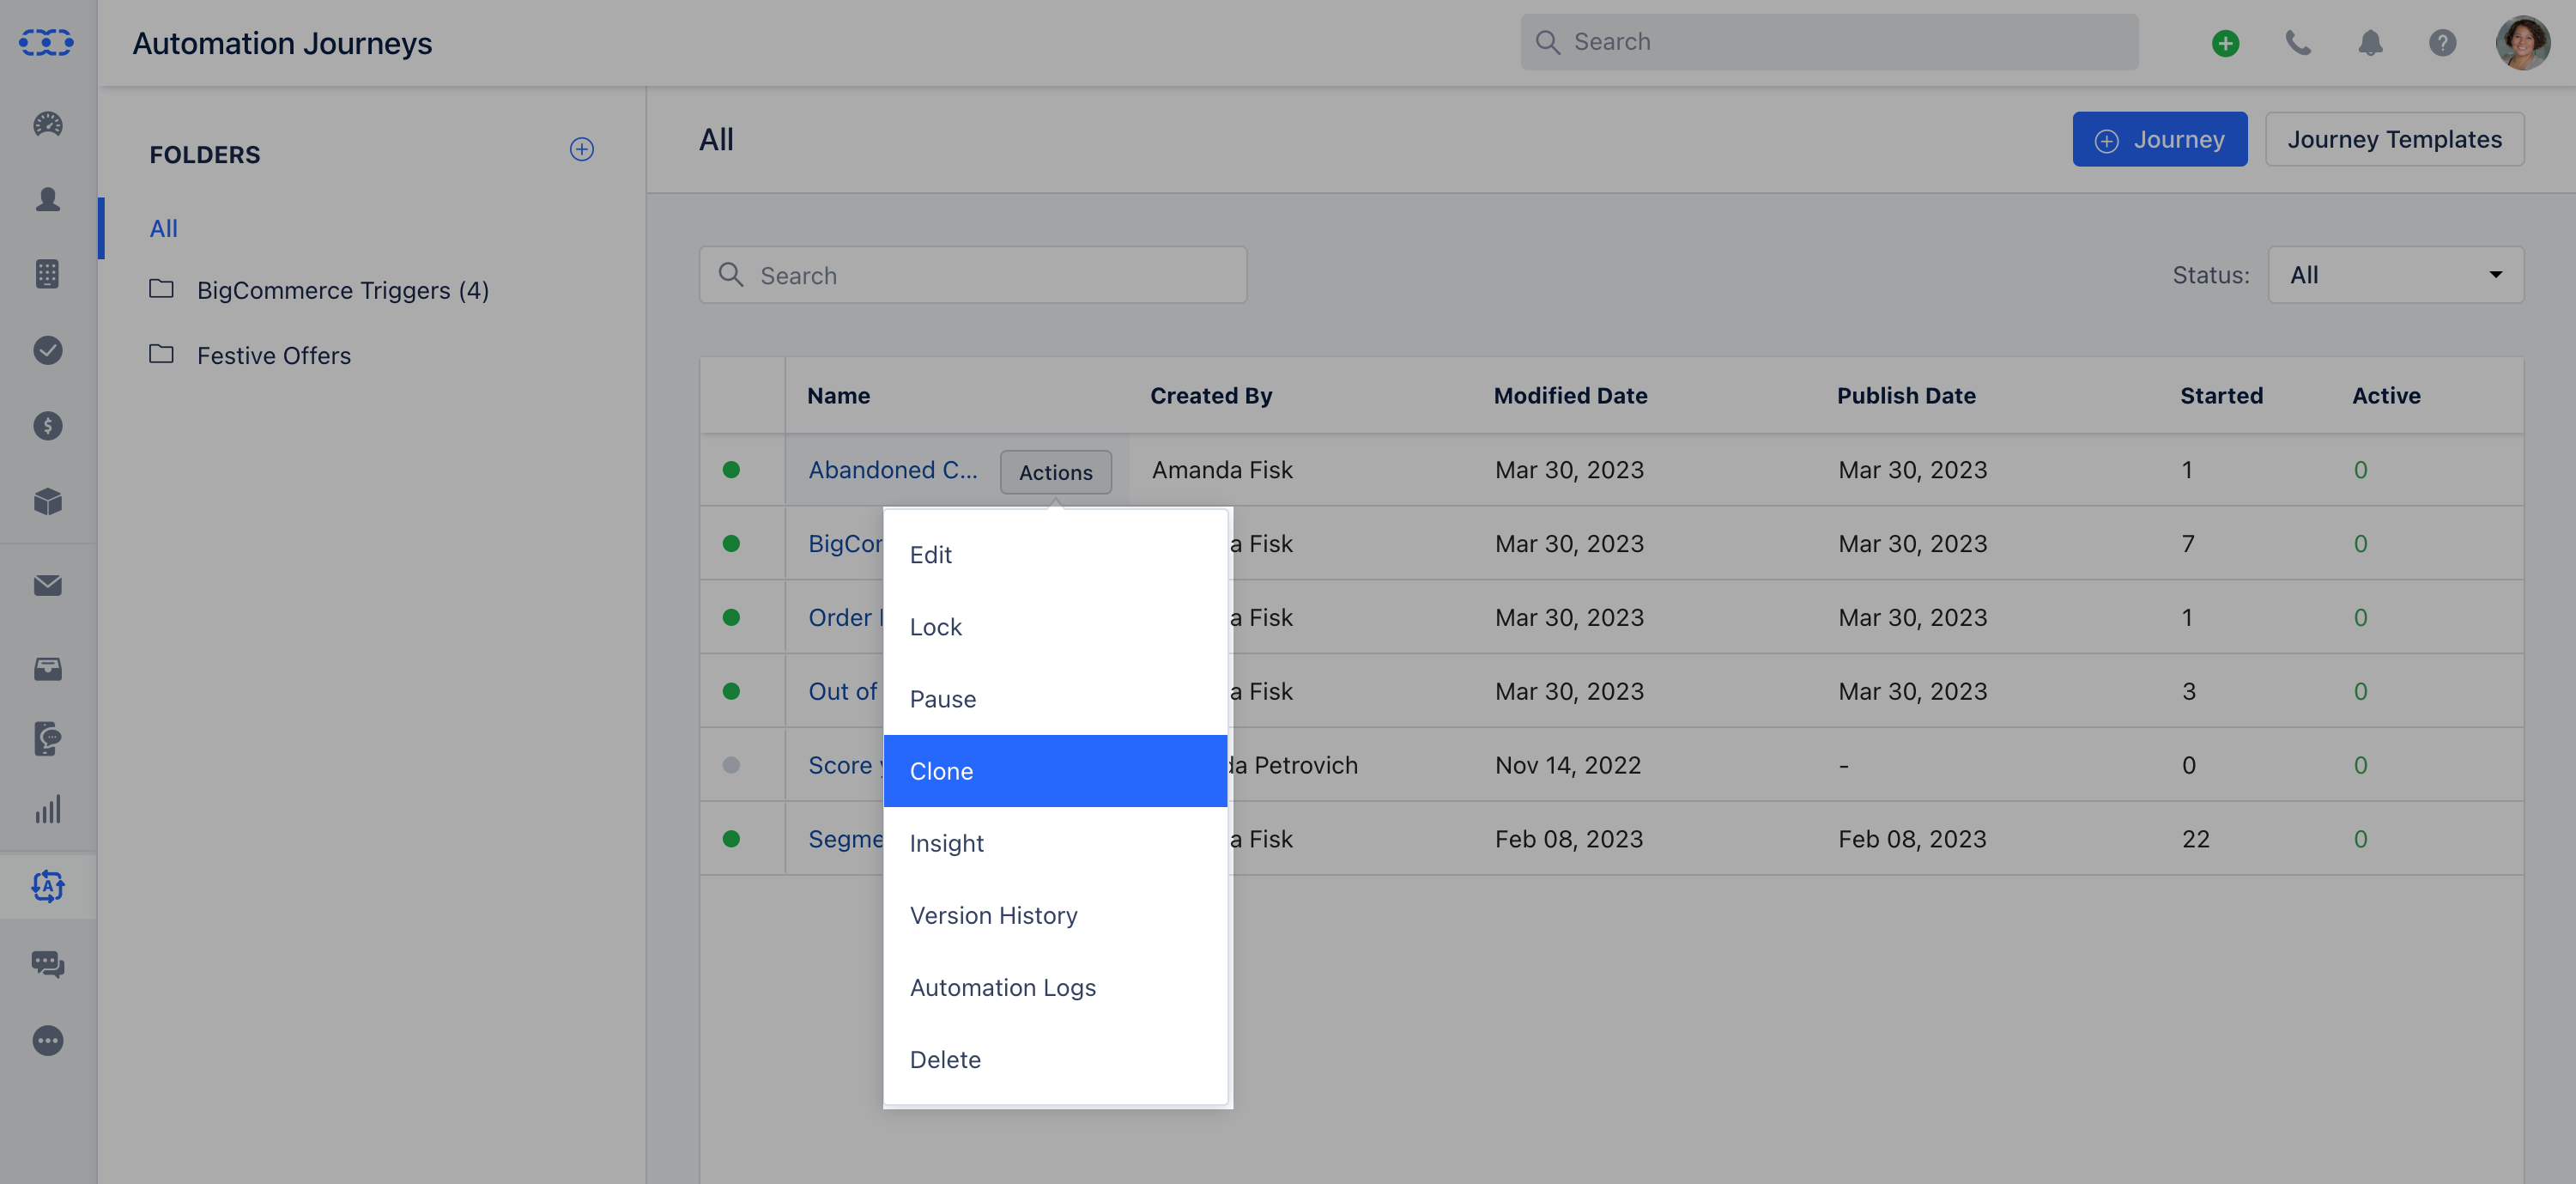This screenshot has width=2576, height=1184.
Task: Open the email envelope icon in sidebar
Action: tap(47, 585)
